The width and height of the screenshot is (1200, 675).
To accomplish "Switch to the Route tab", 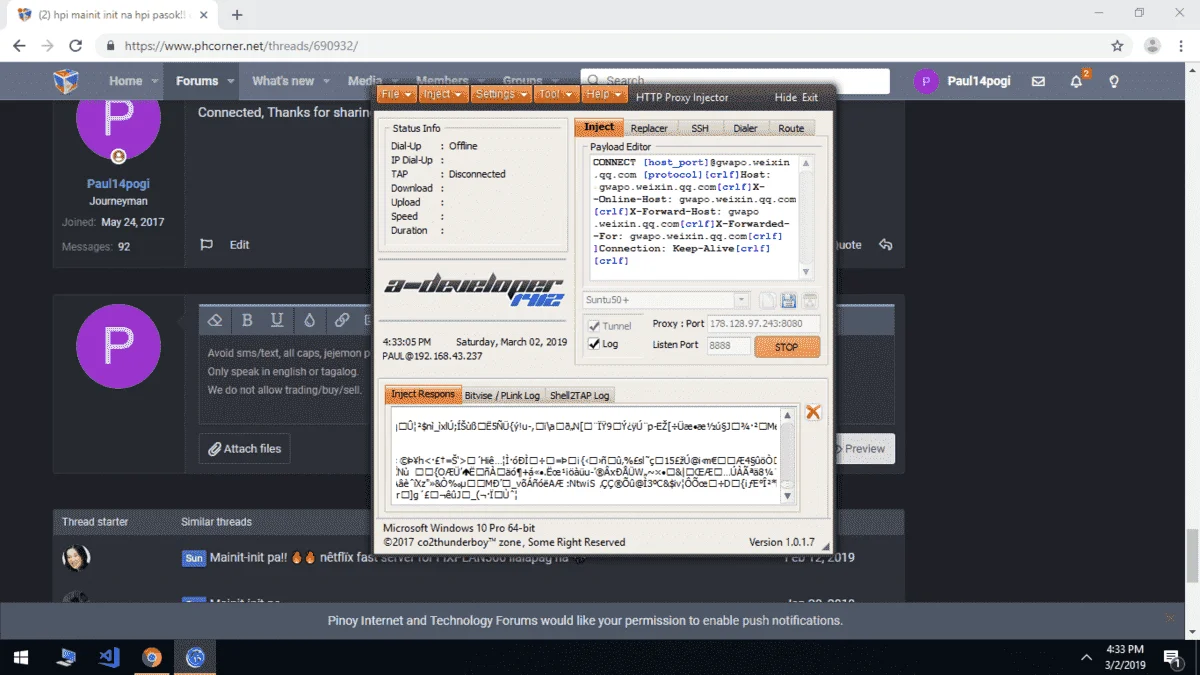I will pyautogui.click(x=791, y=128).
